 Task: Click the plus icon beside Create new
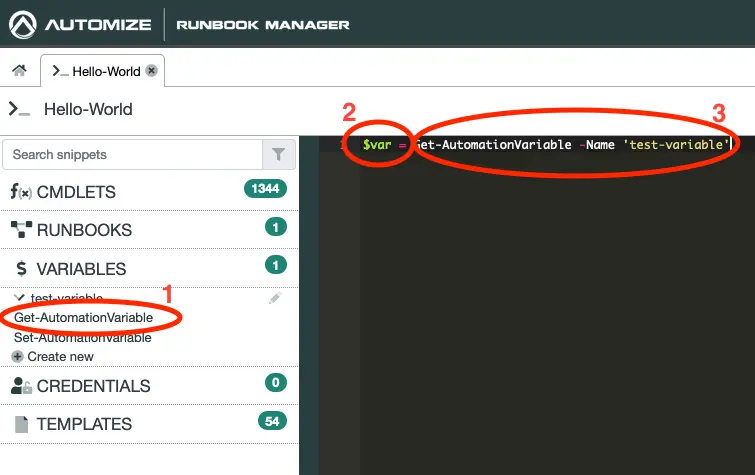17,356
